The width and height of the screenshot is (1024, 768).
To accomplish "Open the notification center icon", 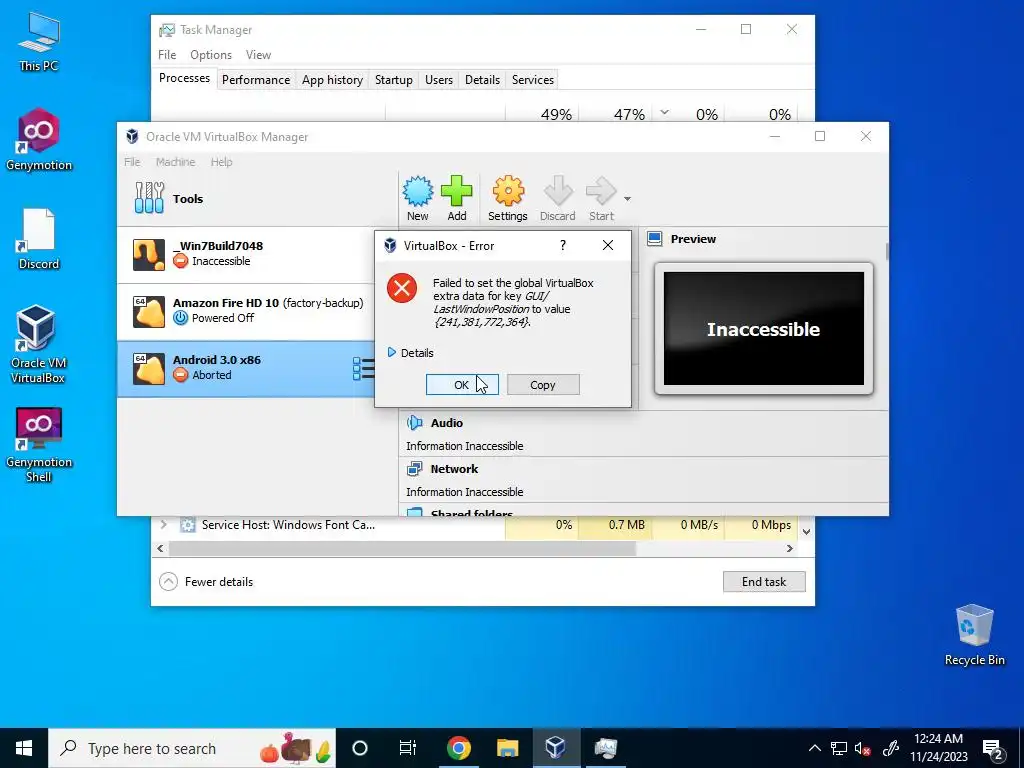I will 993,749.
